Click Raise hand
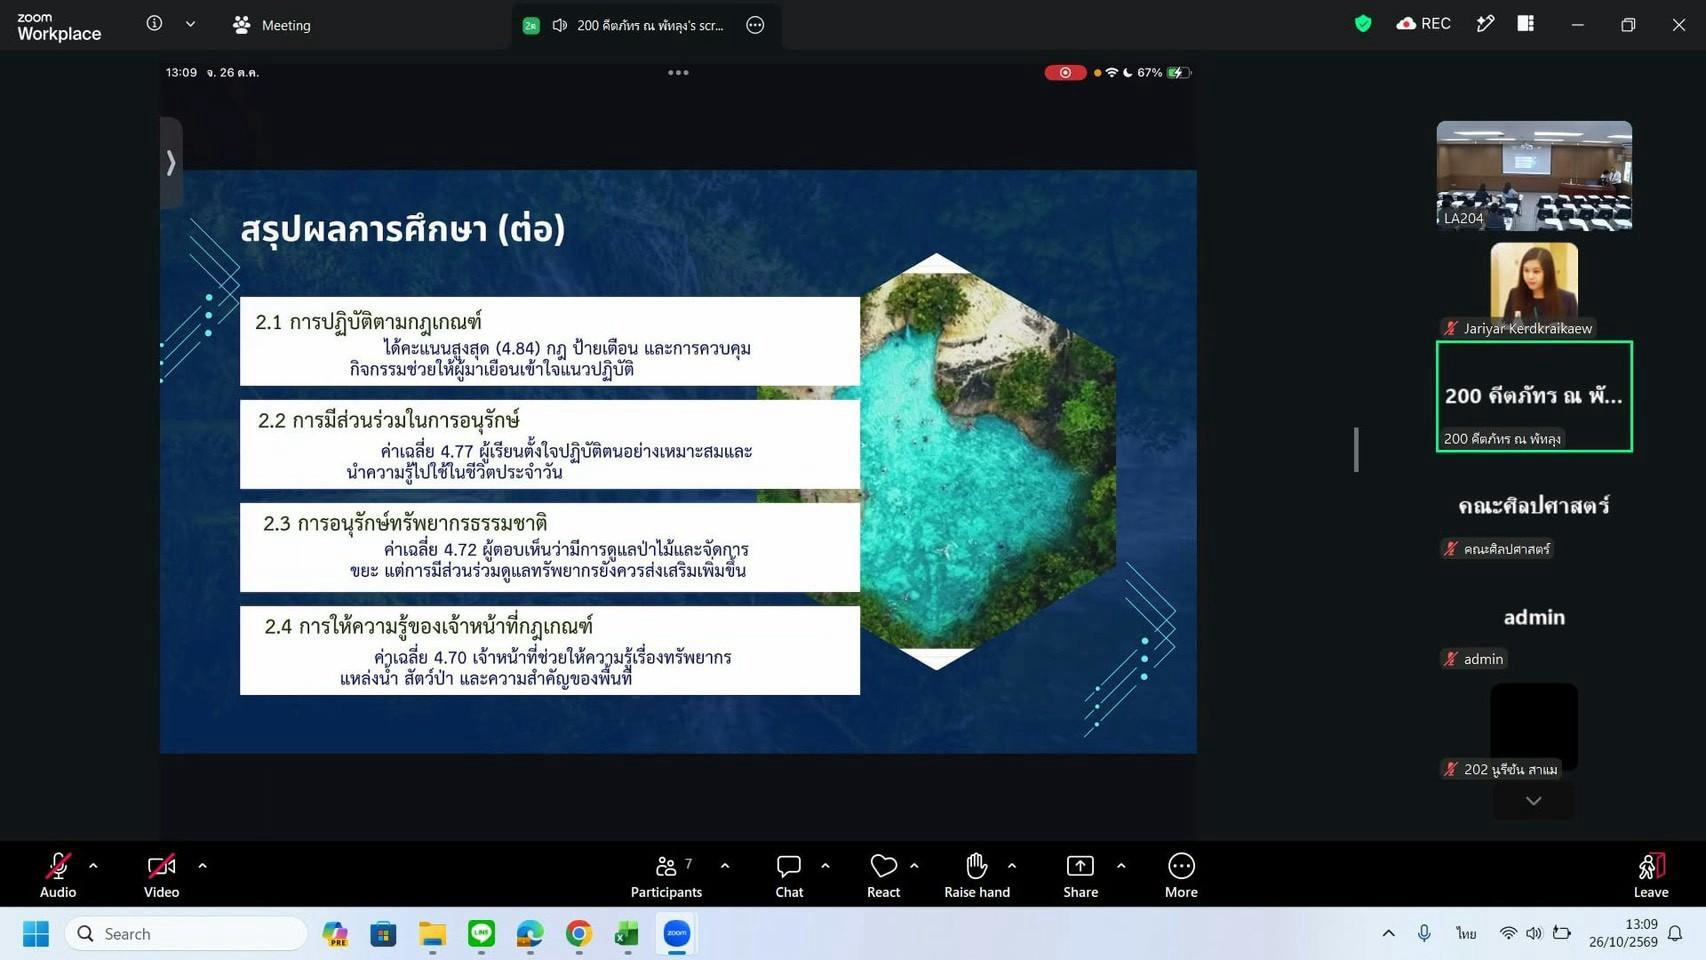The height and width of the screenshot is (960, 1706). click(977, 875)
